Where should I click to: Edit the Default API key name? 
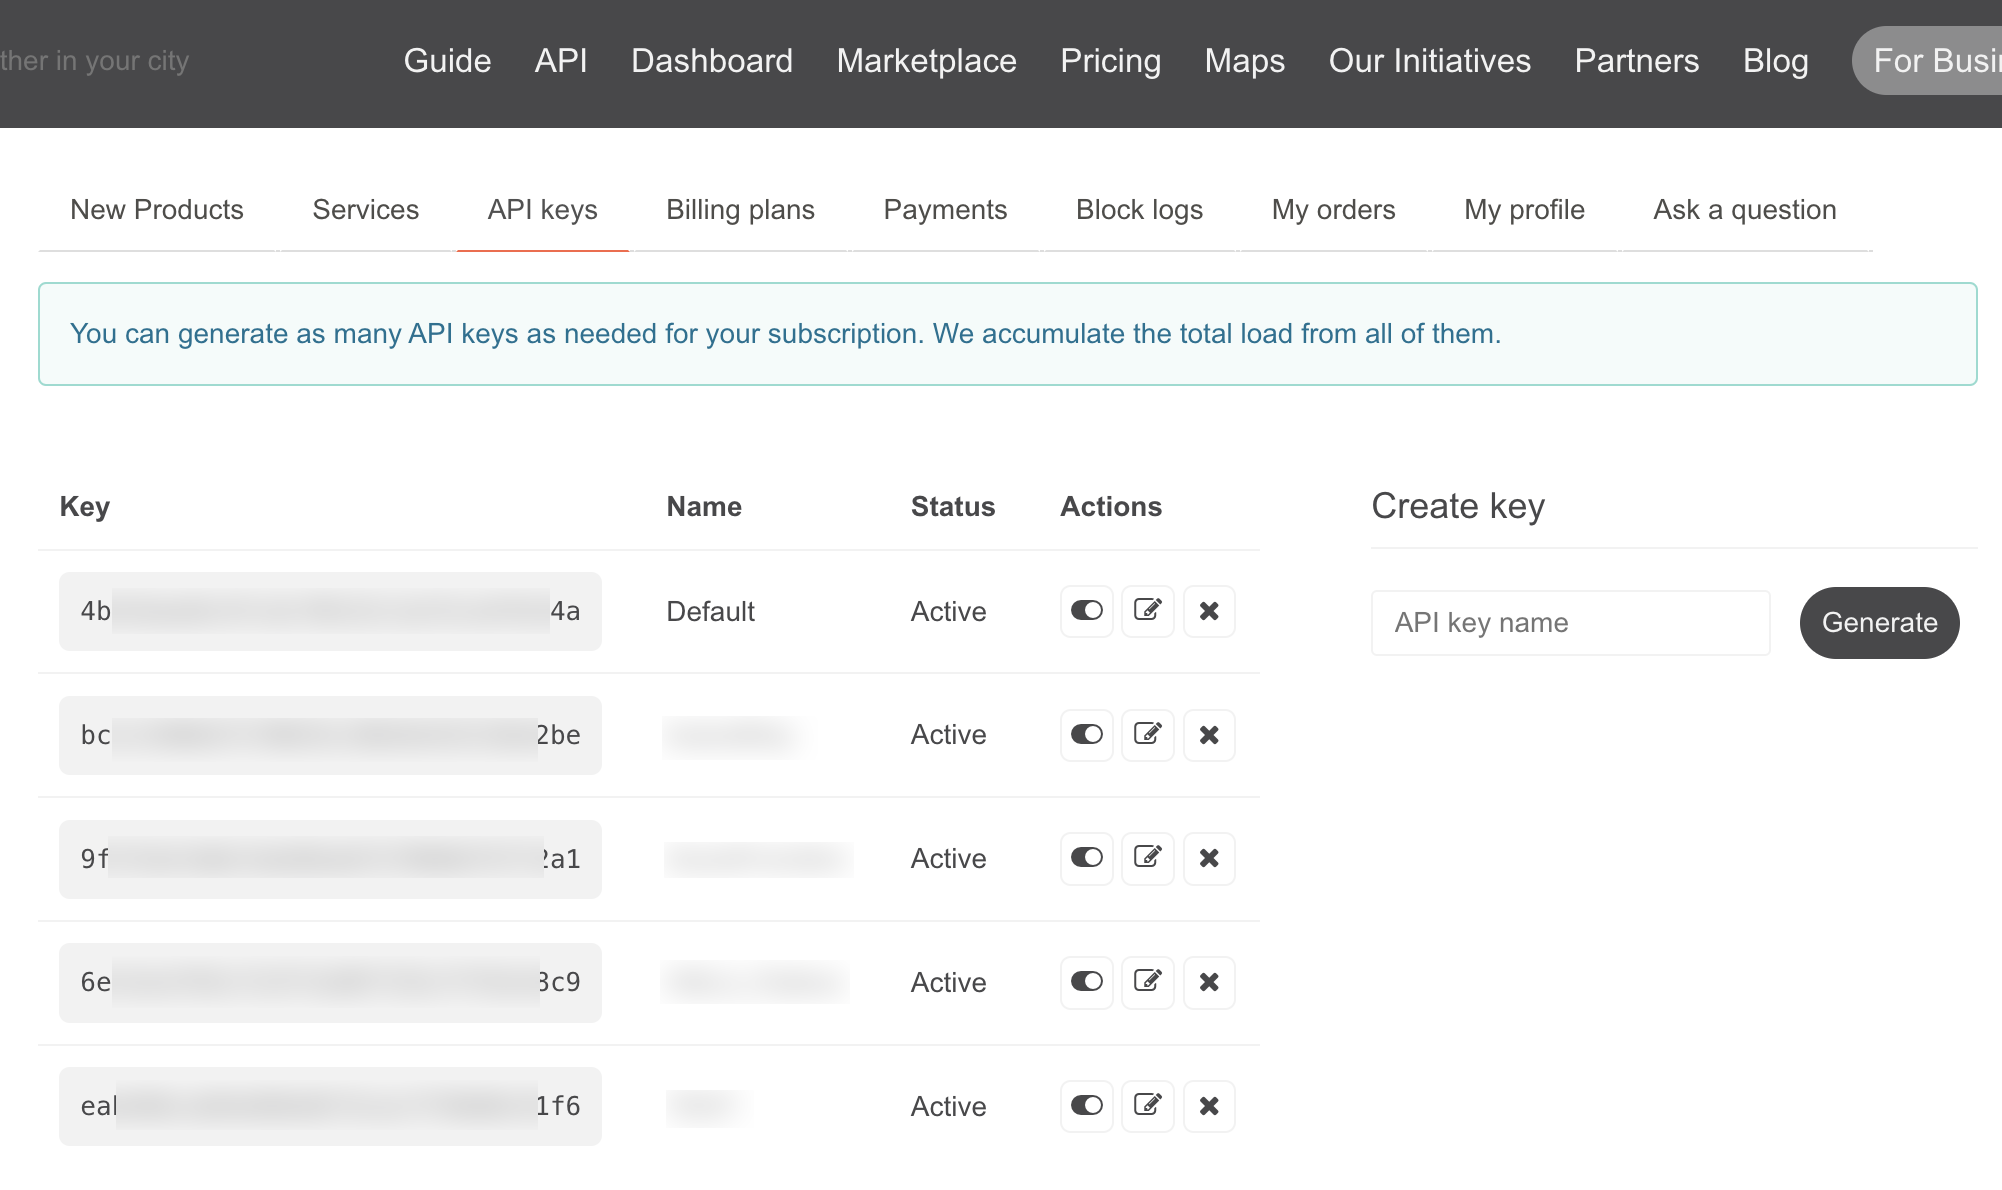[1147, 611]
